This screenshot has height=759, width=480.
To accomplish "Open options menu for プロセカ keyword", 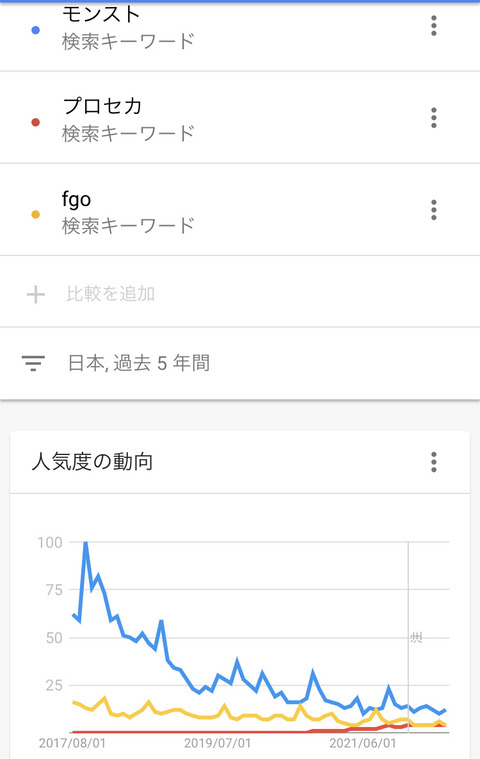I will point(434,118).
